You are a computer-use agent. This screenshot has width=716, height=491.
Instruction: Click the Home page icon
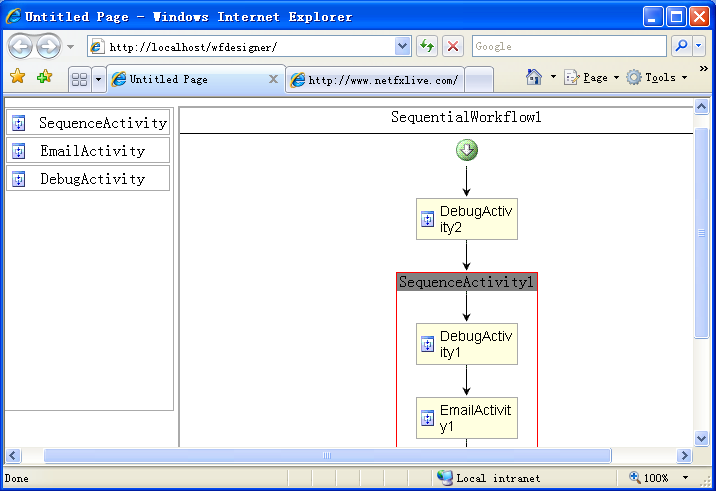pyautogui.click(x=534, y=77)
